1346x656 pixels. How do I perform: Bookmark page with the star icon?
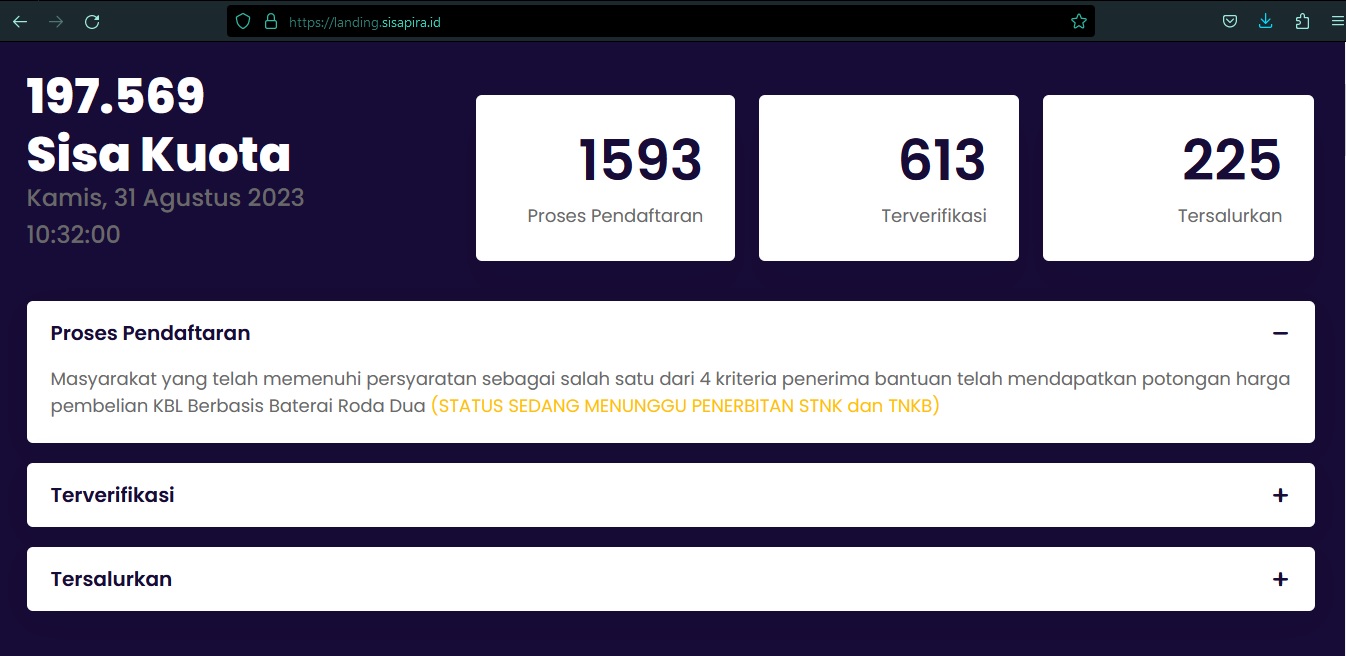coord(1078,21)
